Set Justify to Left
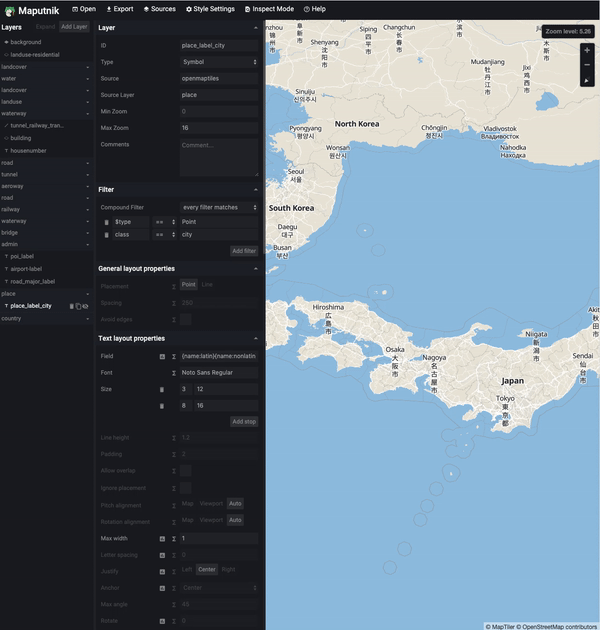This screenshot has width=600, height=630. pyautogui.click(x=187, y=569)
